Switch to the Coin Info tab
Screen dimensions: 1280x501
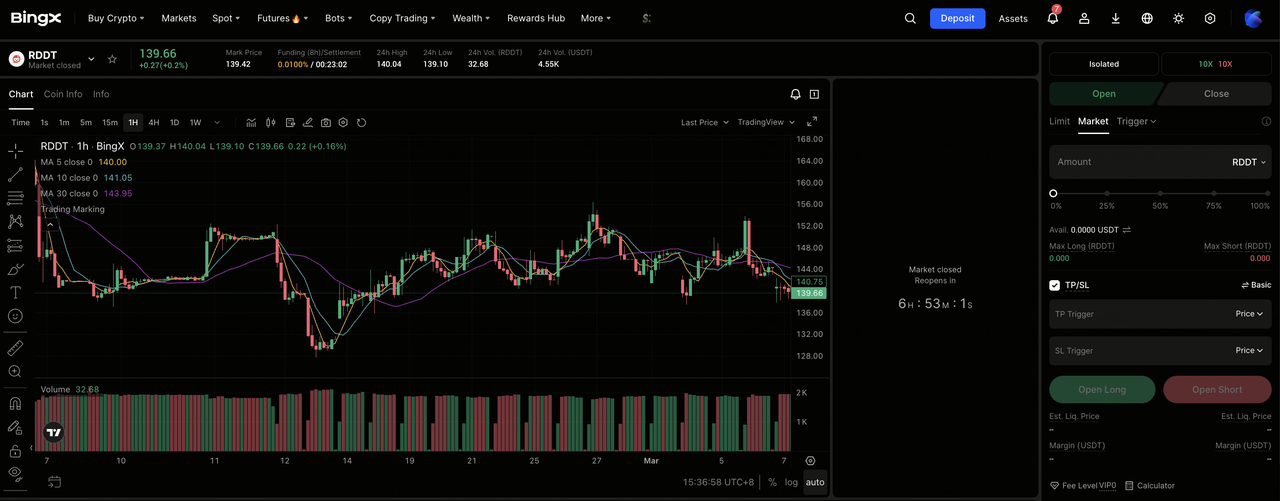point(63,94)
